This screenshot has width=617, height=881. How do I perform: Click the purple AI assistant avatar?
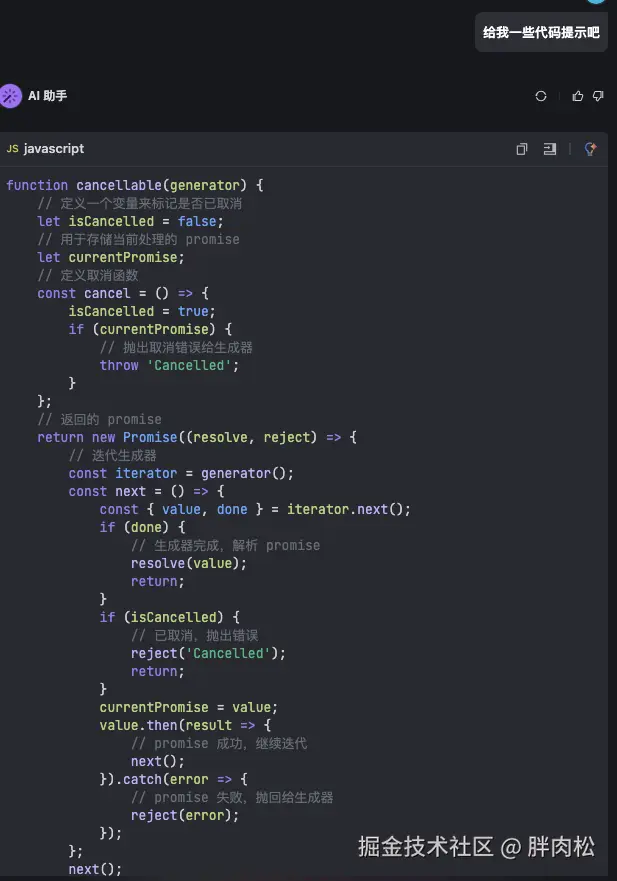11,96
